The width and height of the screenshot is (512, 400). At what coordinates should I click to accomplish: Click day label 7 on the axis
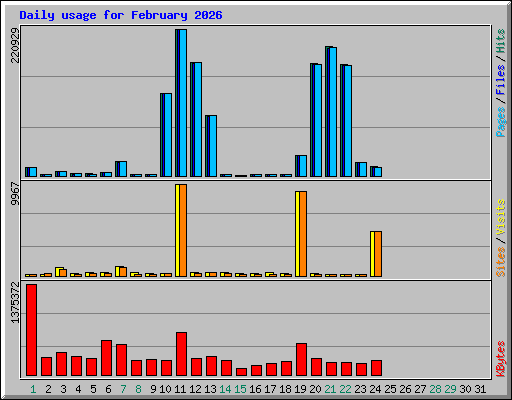123,389
